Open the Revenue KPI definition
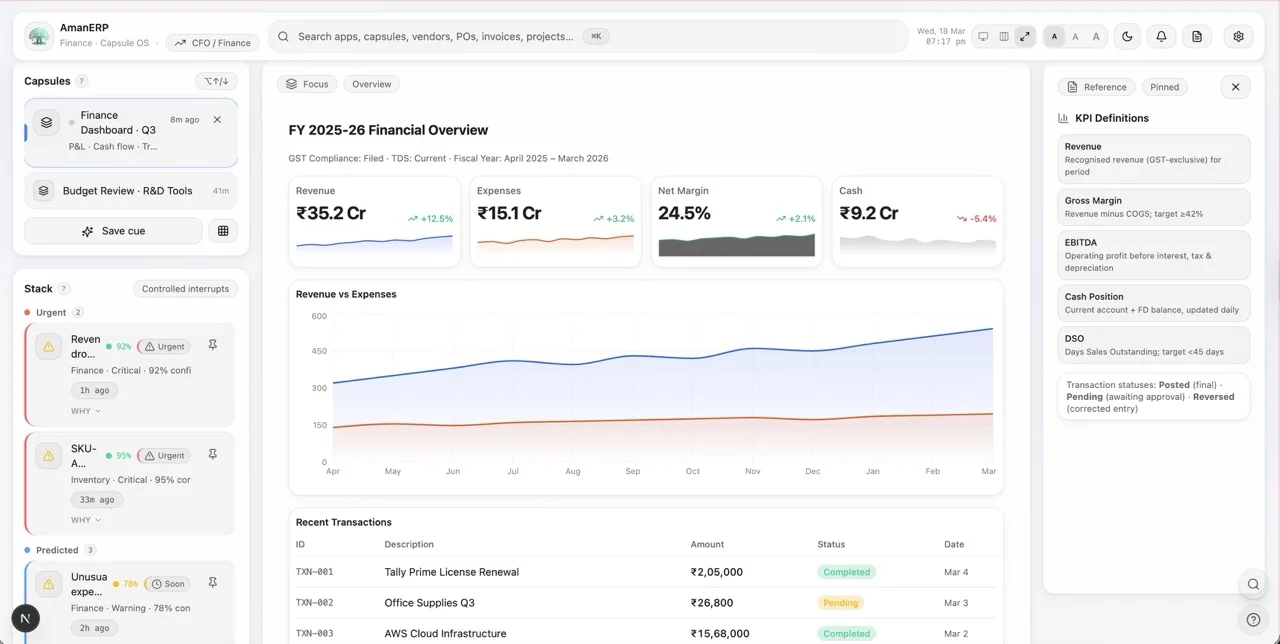Image resolution: width=1280 pixels, height=644 pixels. click(1154, 159)
